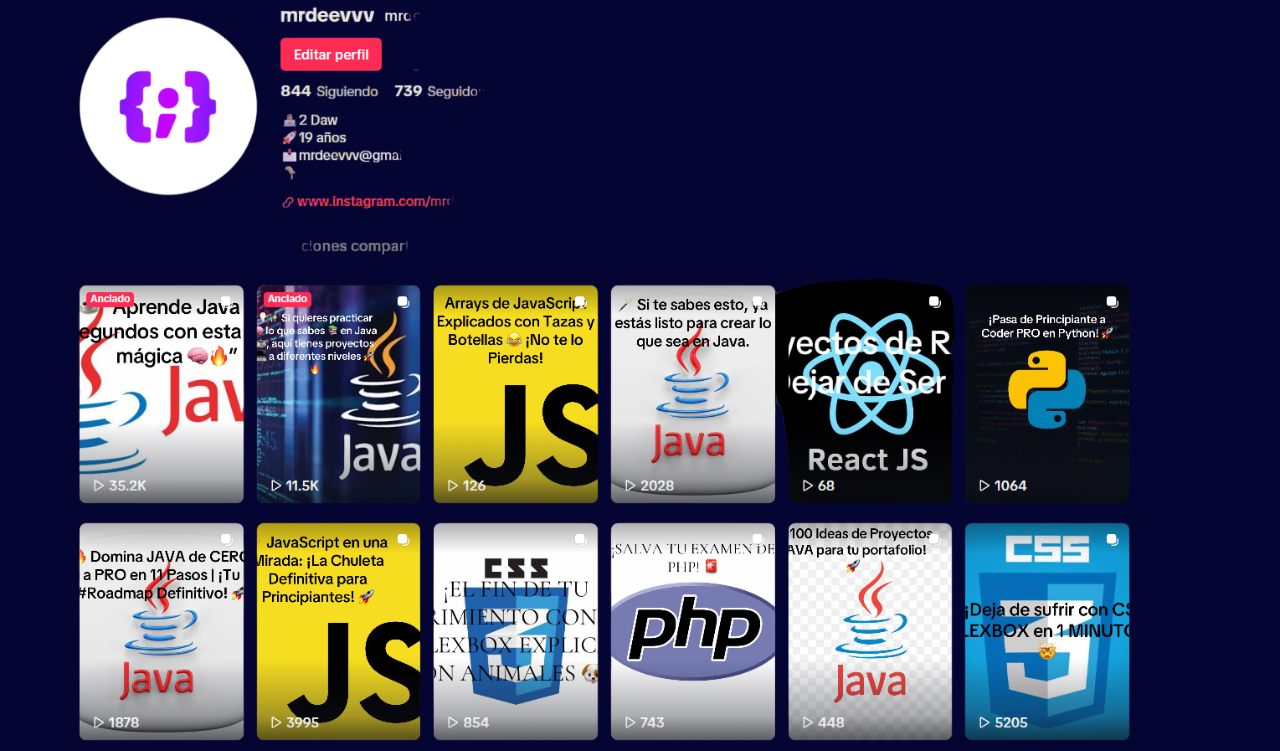The image size is (1280, 751).
Task: Click the carousel icon on the React JS video
Action: (934, 301)
